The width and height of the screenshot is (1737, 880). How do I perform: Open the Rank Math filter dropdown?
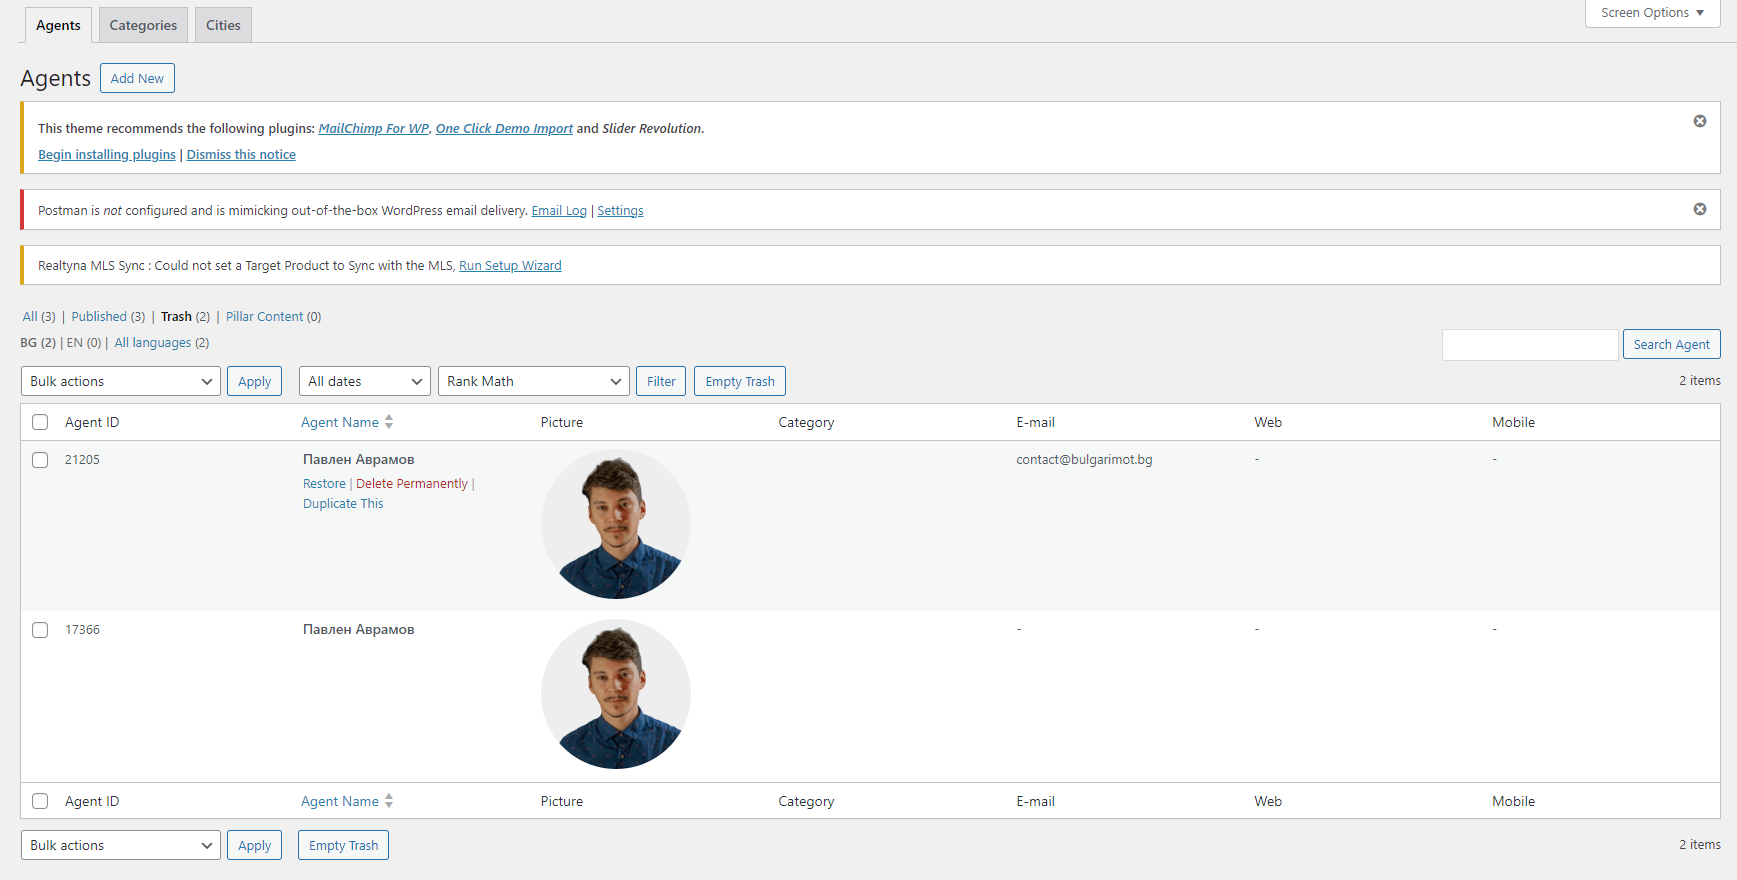tap(533, 381)
